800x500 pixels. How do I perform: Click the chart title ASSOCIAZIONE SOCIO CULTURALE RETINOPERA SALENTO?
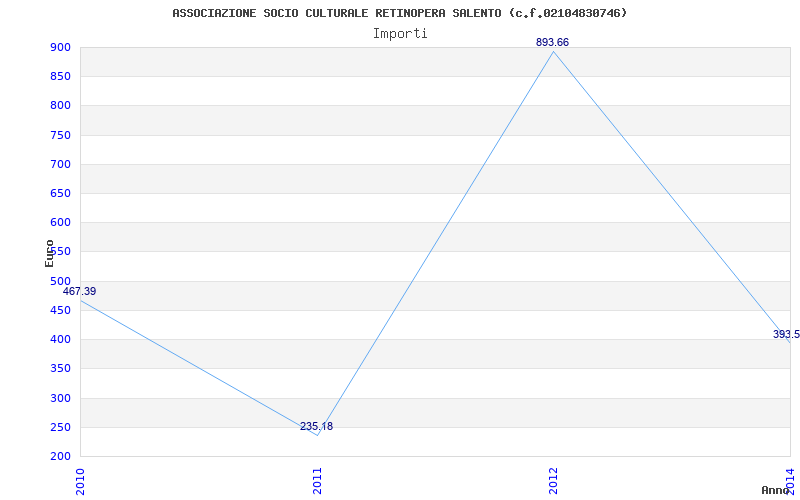(399, 13)
